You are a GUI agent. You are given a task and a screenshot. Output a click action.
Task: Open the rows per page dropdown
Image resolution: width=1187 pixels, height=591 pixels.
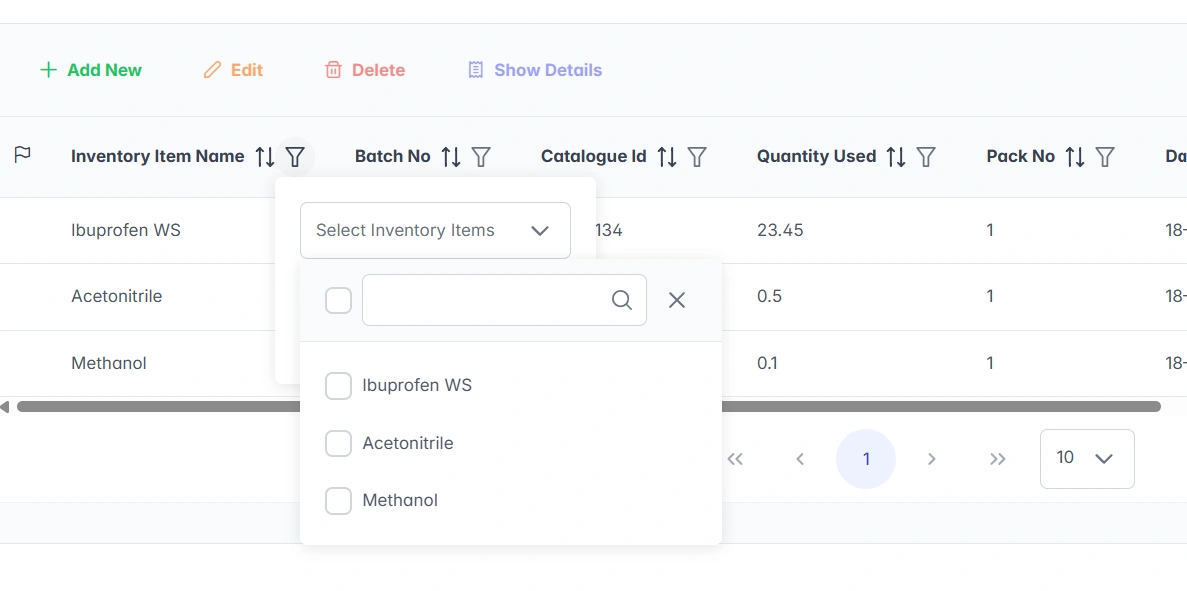point(1086,458)
